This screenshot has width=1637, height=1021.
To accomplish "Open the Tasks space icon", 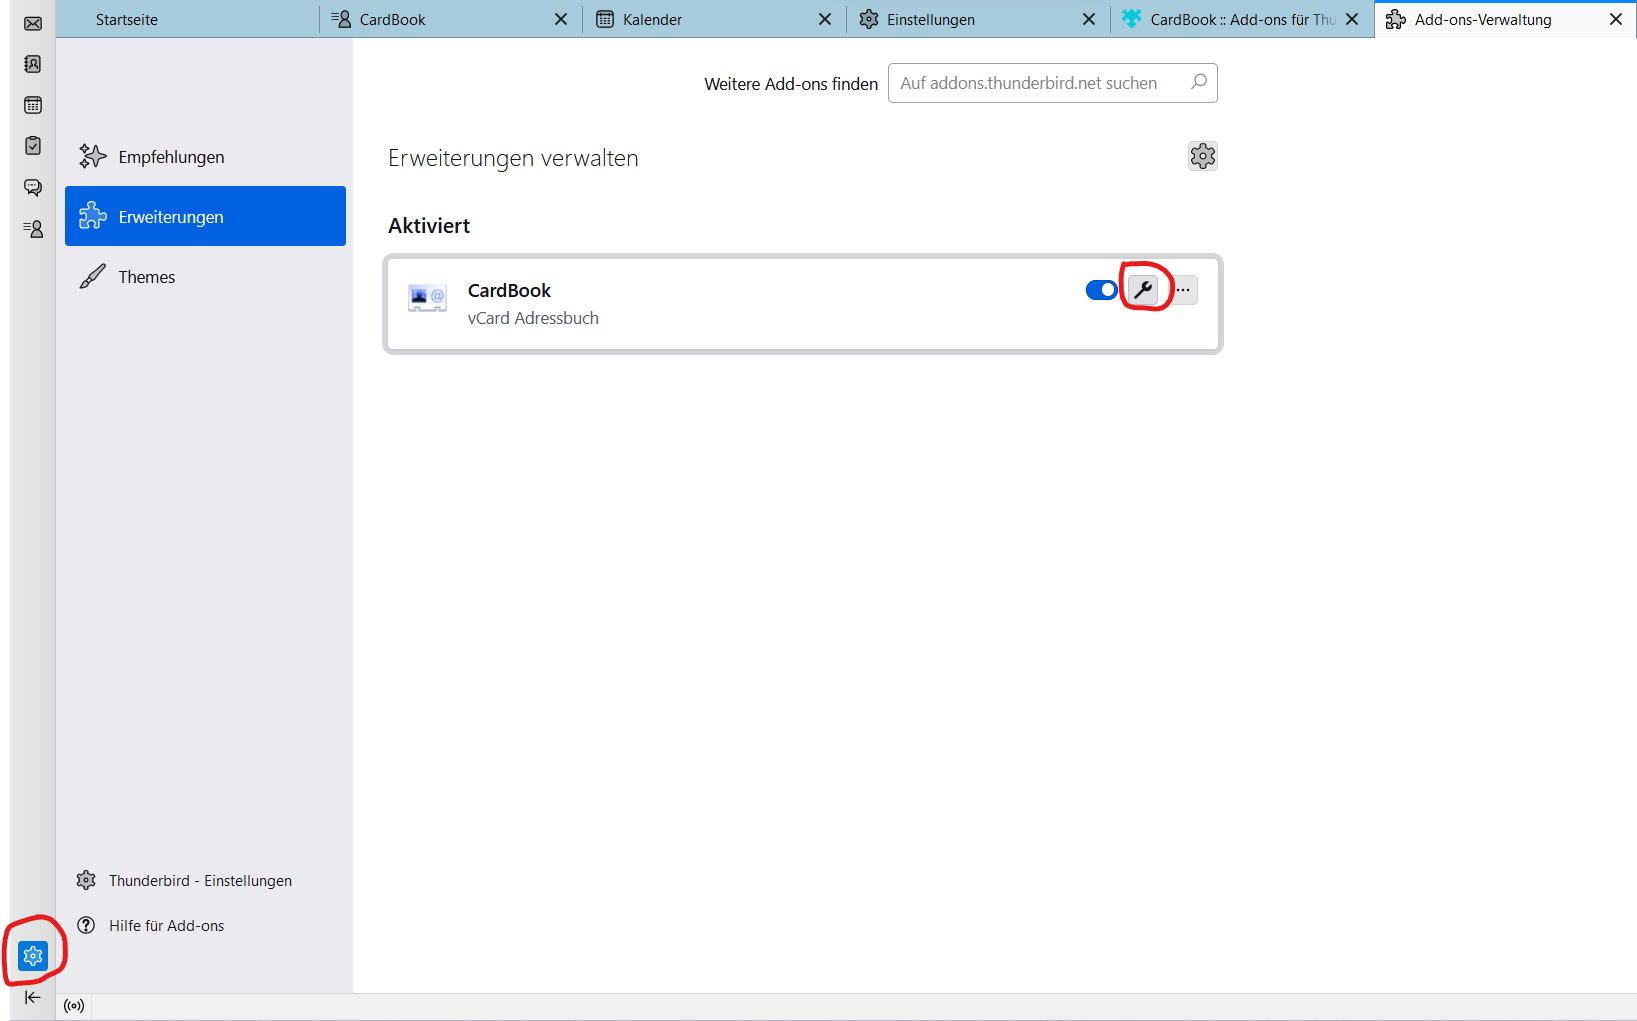I will click(33, 146).
